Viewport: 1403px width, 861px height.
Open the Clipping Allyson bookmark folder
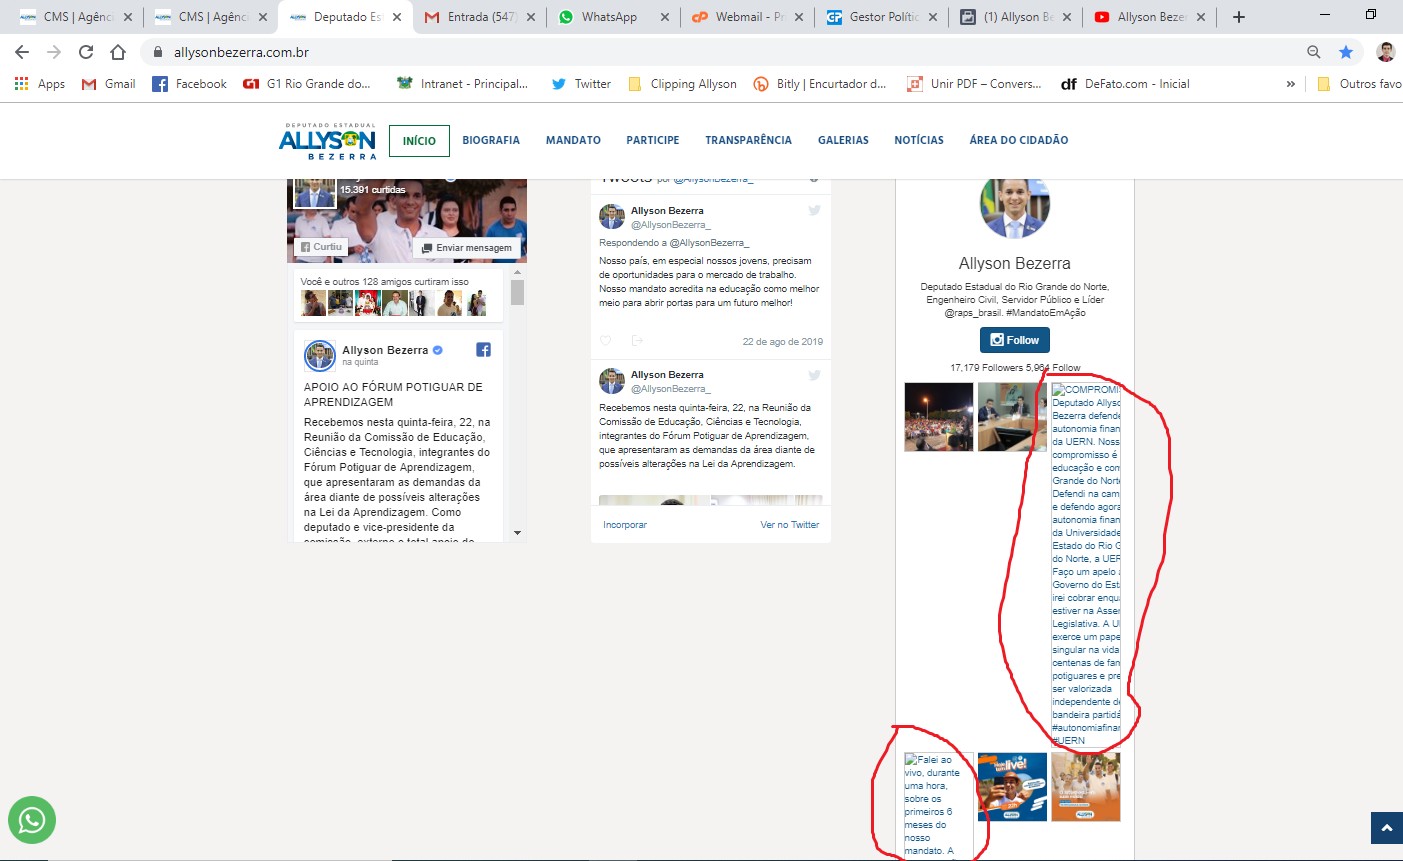click(x=682, y=84)
